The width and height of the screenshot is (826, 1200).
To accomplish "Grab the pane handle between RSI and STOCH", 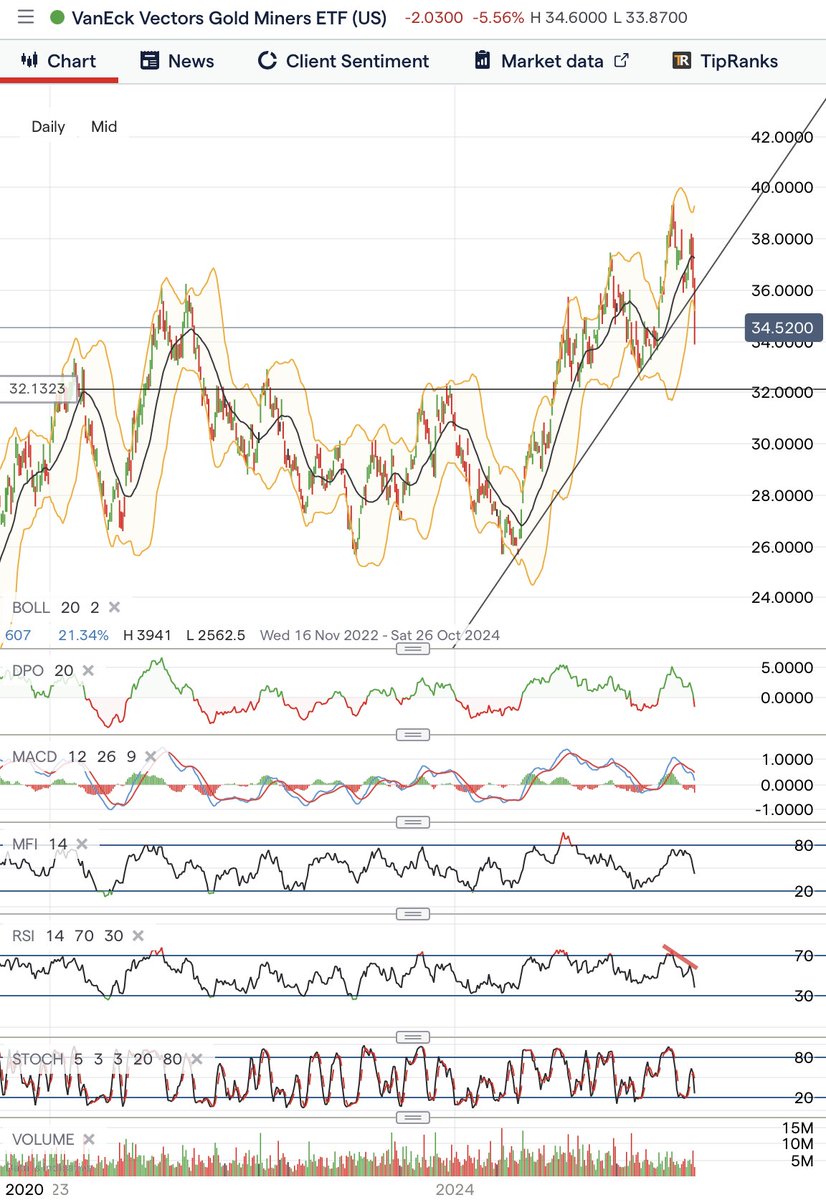I will [413, 1037].
